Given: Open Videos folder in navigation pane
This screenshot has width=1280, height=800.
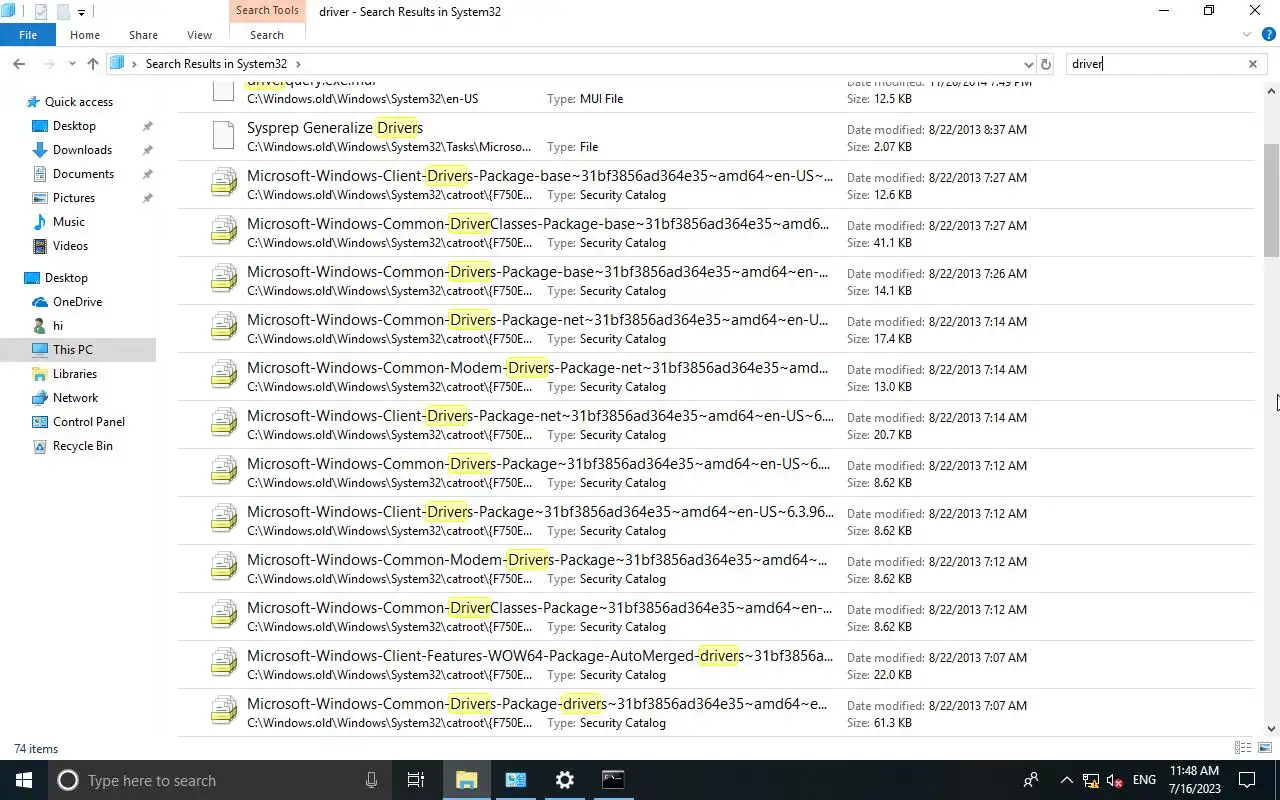Looking at the screenshot, I should pyautogui.click(x=70, y=246).
